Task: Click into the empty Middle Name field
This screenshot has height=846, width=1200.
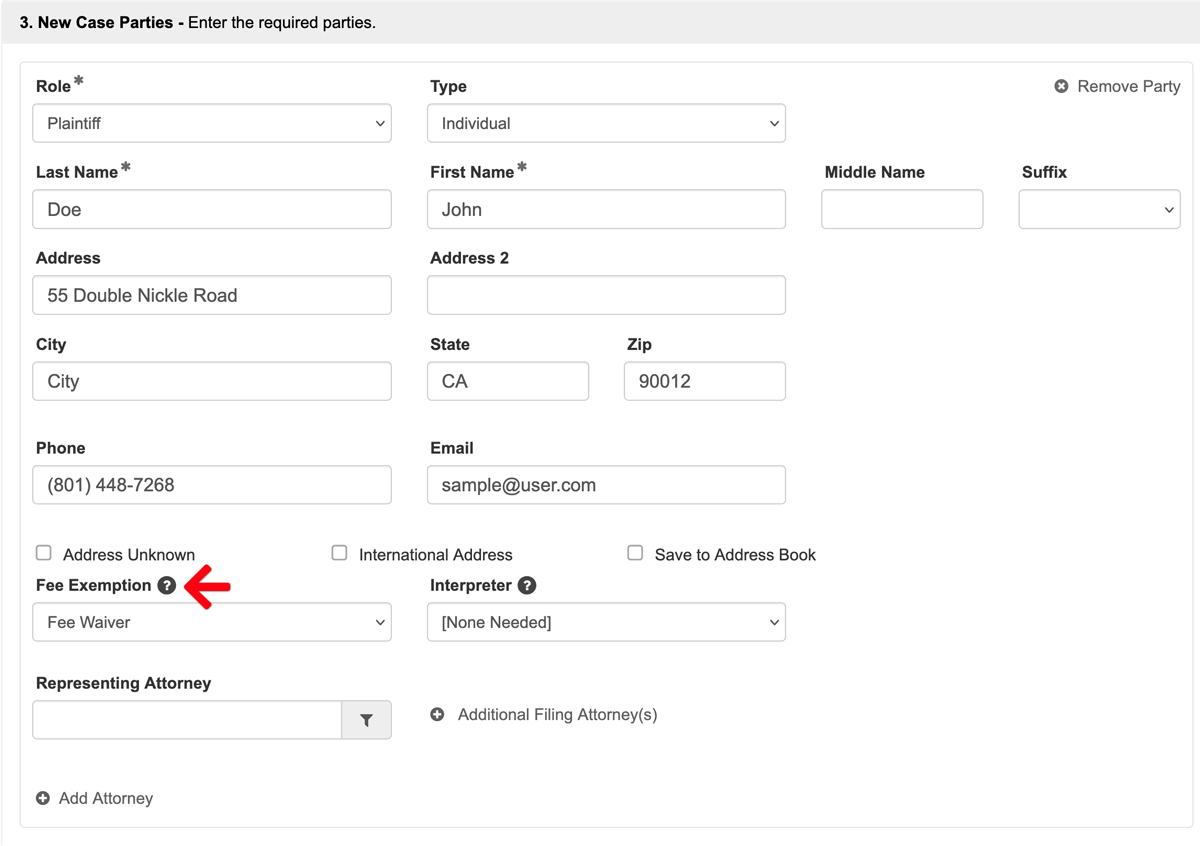Action: (x=902, y=210)
